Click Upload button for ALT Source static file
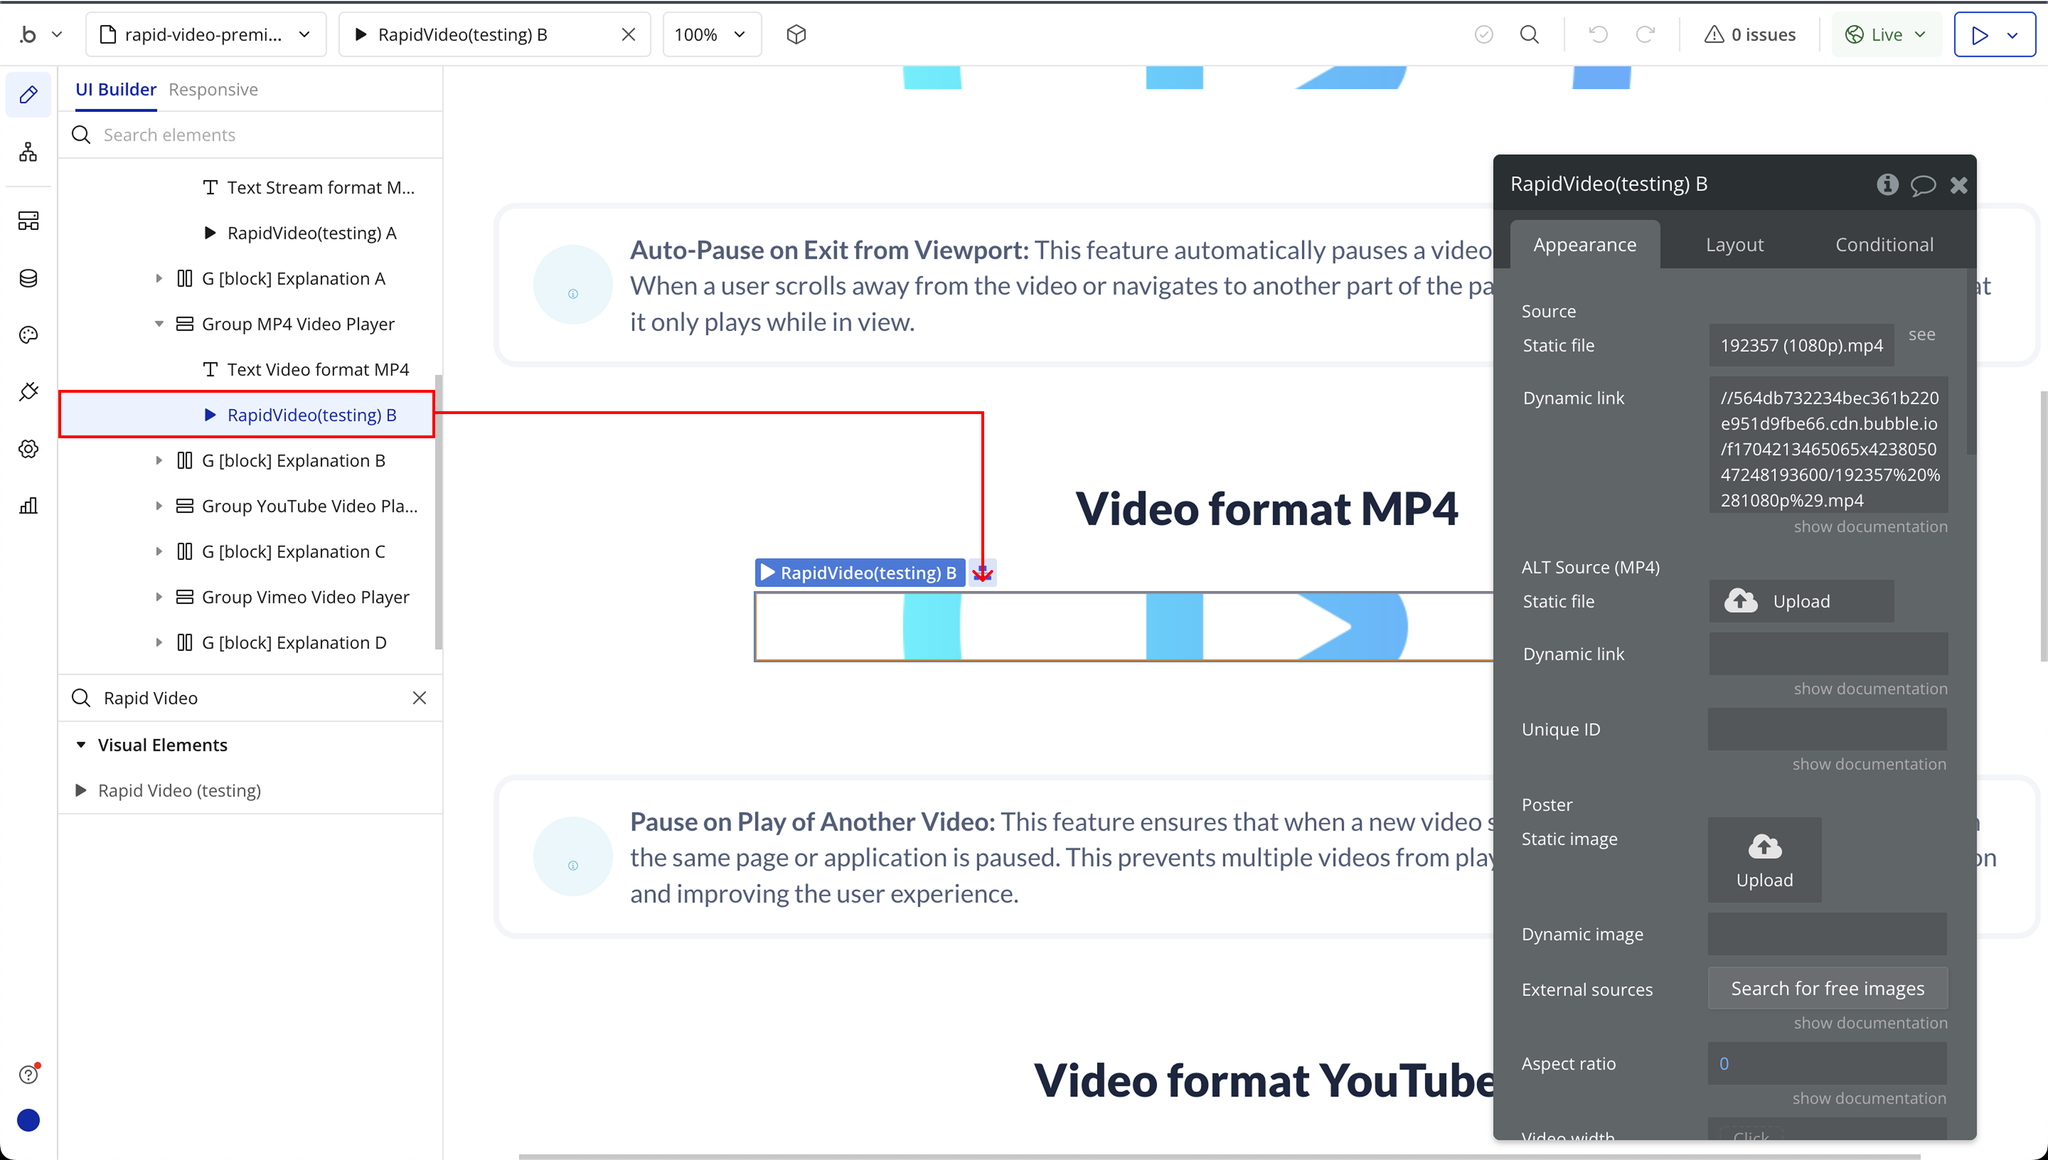Viewport: 2048px width, 1160px height. [x=1800, y=601]
